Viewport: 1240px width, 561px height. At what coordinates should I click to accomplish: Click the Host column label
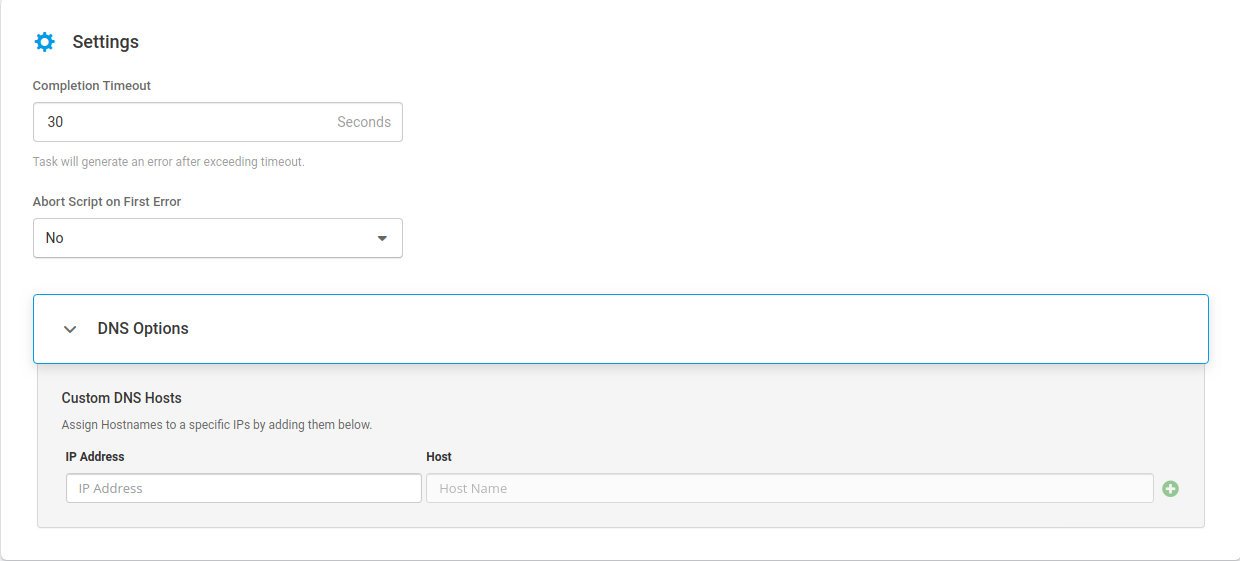(439, 457)
